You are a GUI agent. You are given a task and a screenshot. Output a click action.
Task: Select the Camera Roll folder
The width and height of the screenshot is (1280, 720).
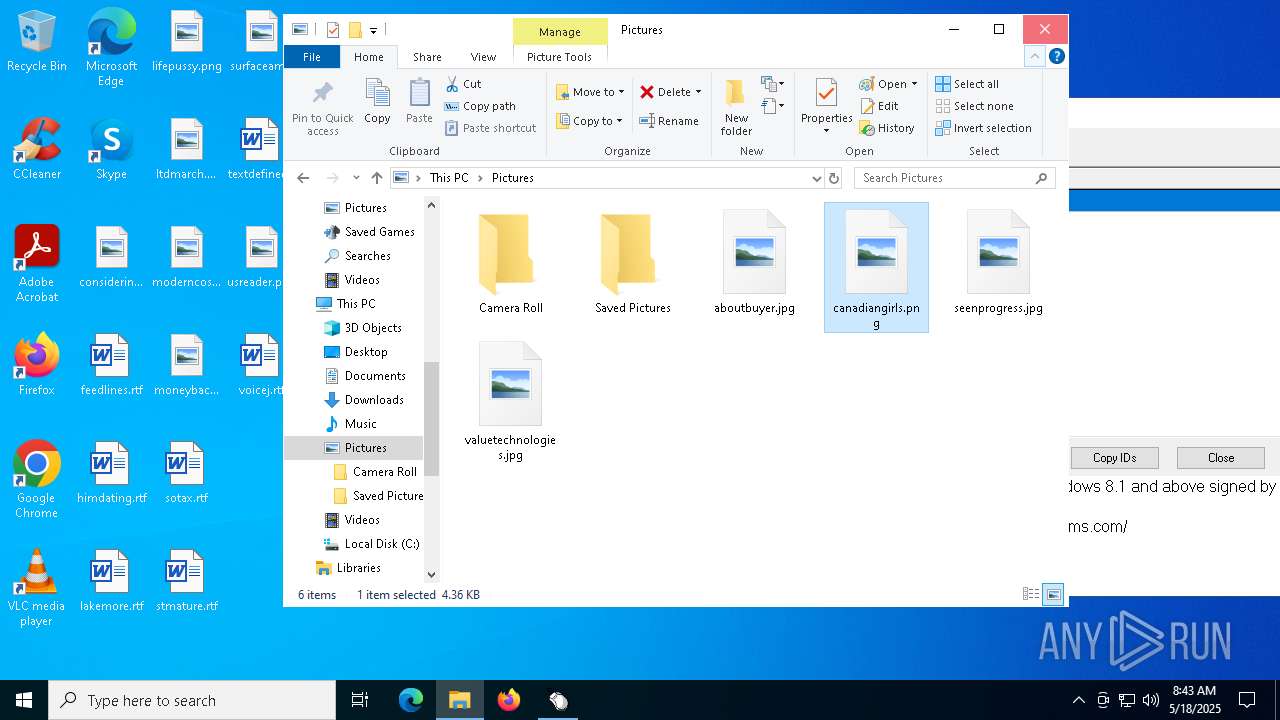[511, 264]
